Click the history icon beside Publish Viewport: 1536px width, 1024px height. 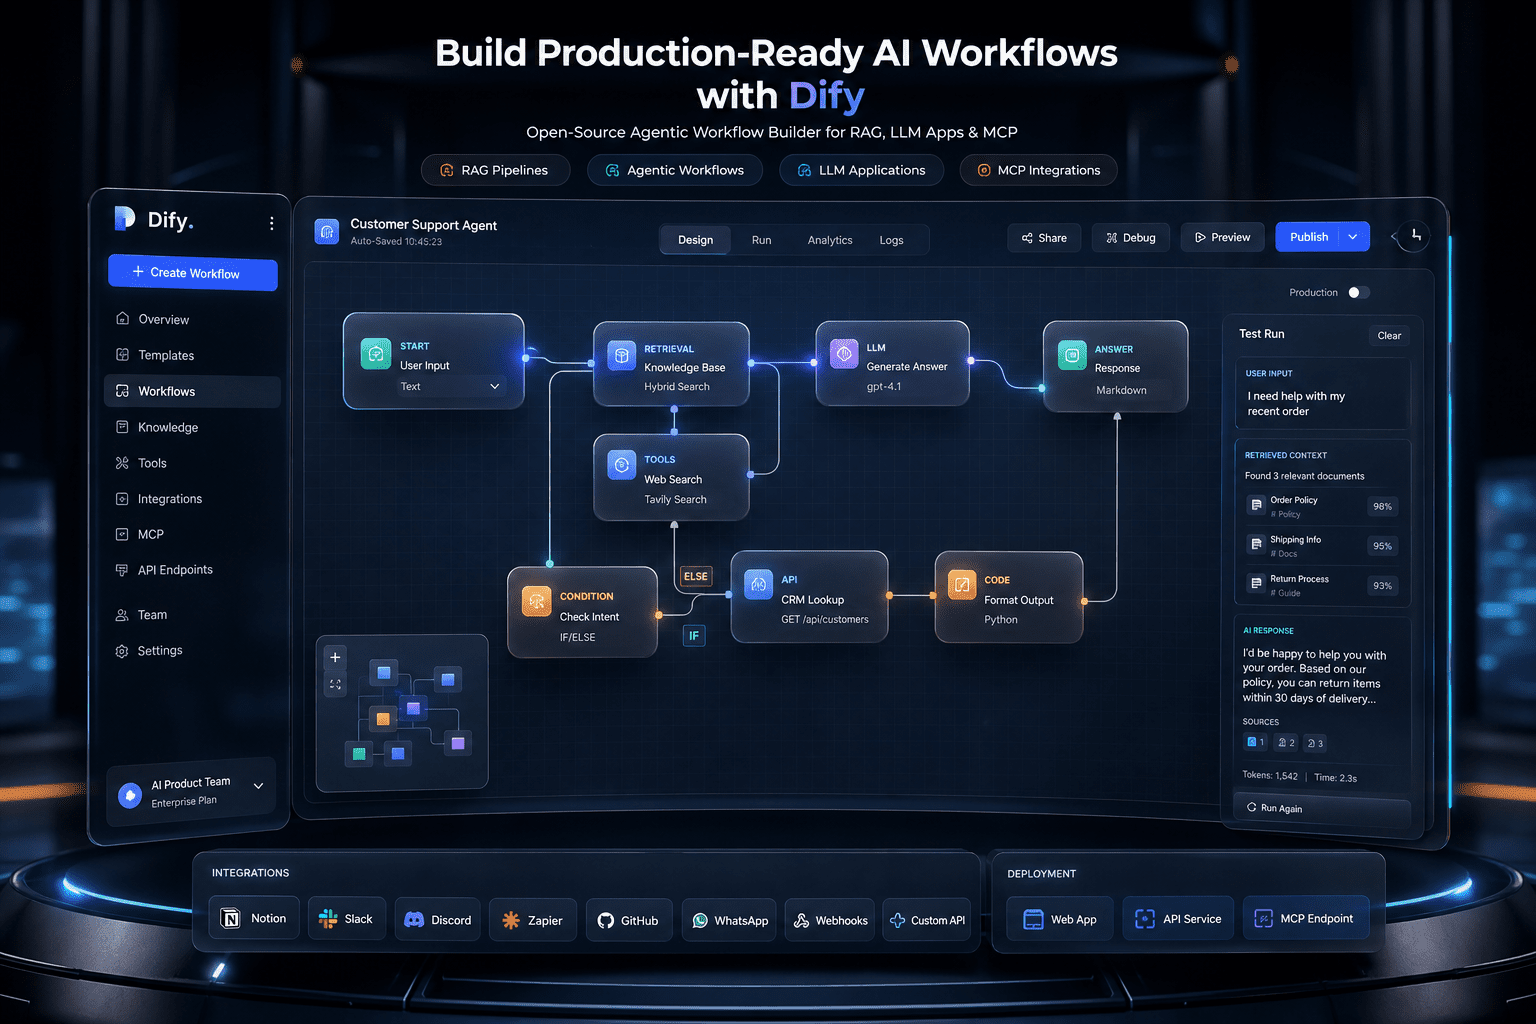(1415, 236)
